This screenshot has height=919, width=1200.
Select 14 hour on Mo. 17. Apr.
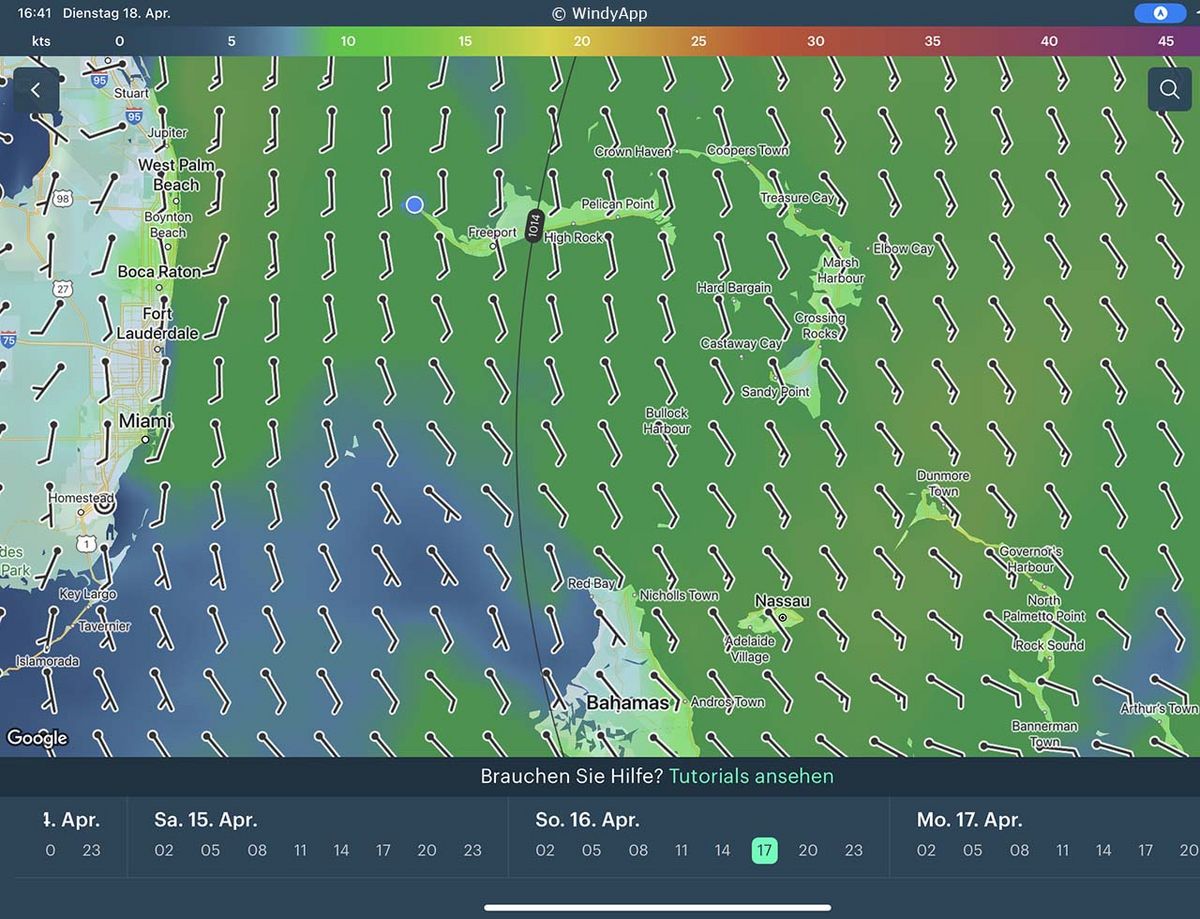pyautogui.click(x=1104, y=850)
